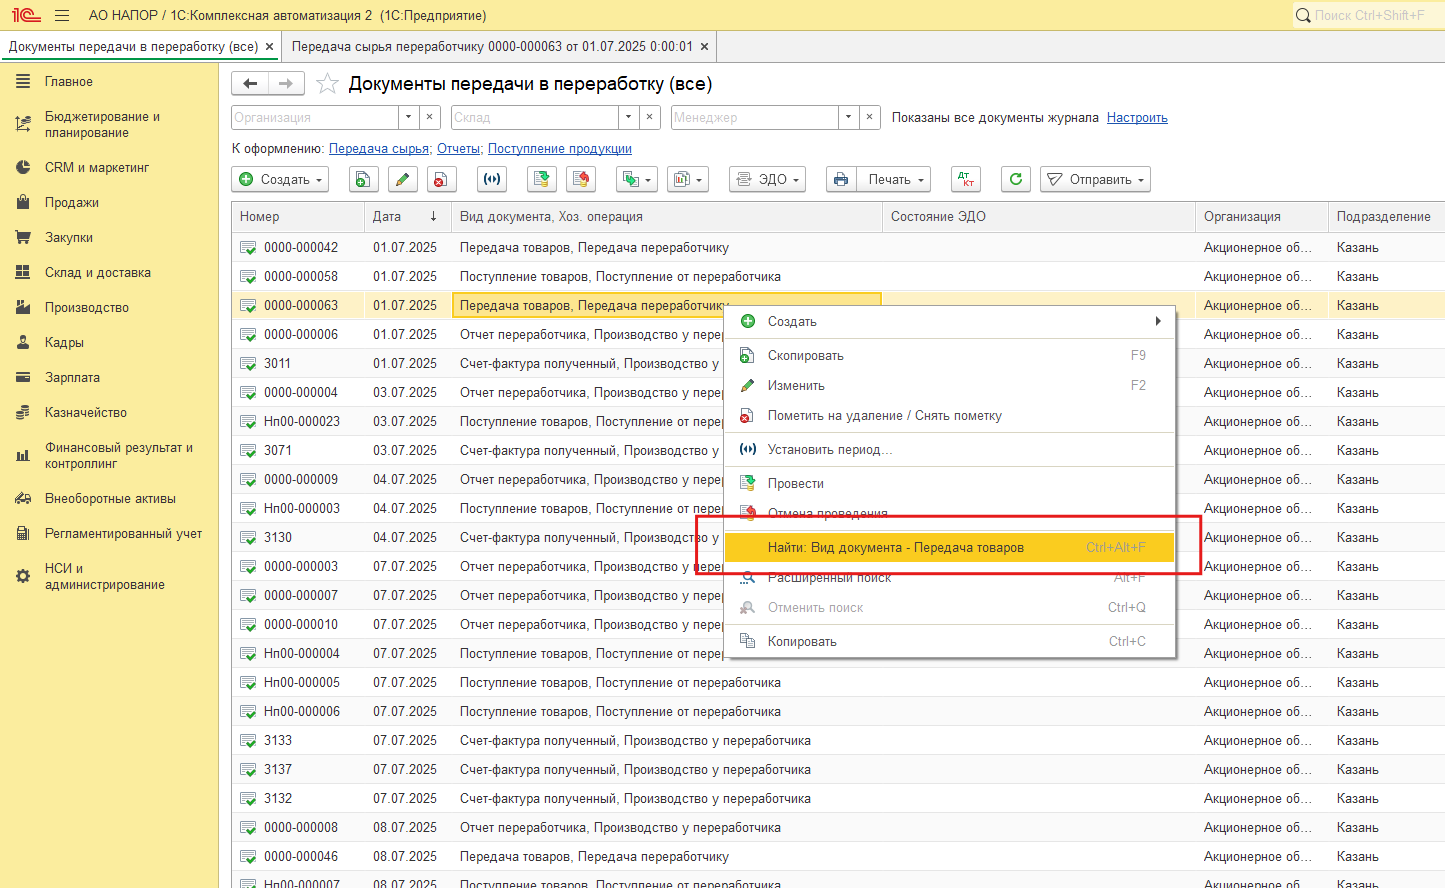Click the 'Настроить' link
Screen dimensions: 1445x888
1137,118
